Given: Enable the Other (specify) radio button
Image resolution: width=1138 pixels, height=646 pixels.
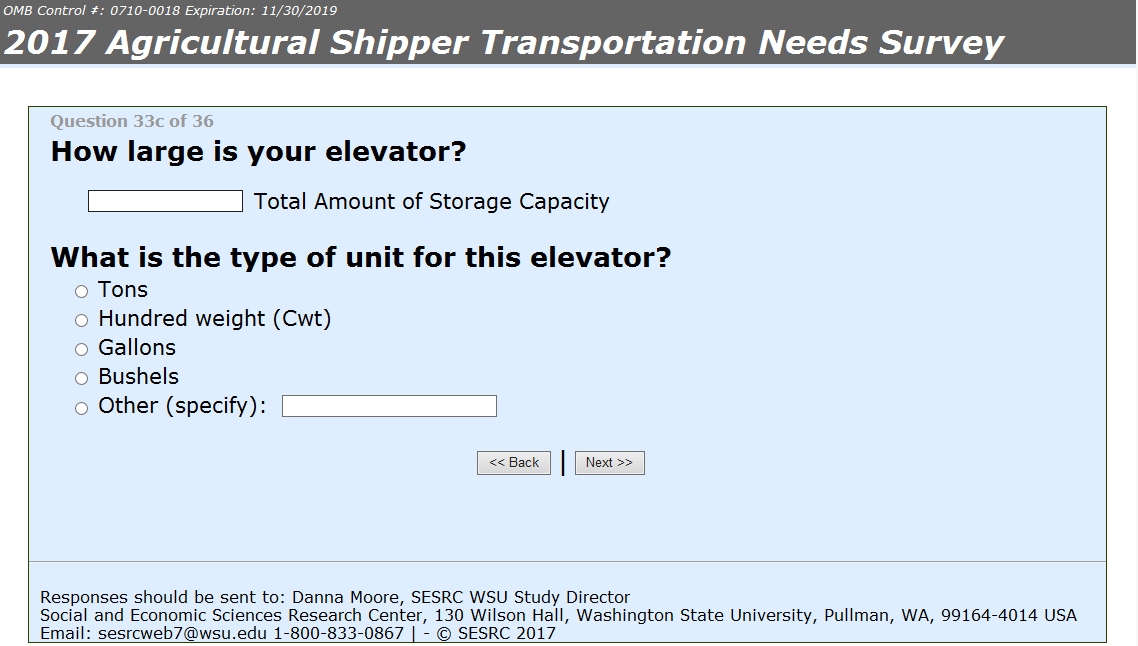Looking at the screenshot, I should click(82, 408).
